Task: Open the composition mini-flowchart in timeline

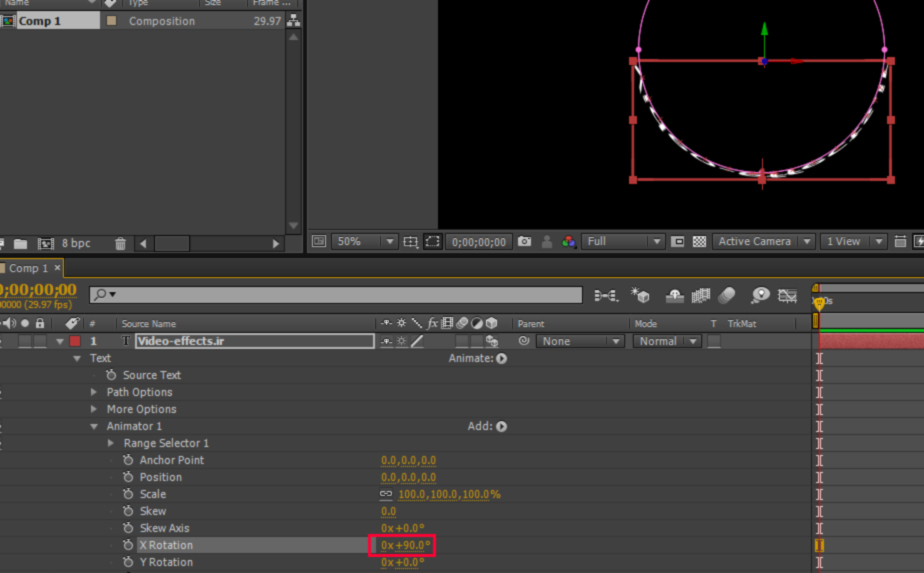Action: (606, 295)
